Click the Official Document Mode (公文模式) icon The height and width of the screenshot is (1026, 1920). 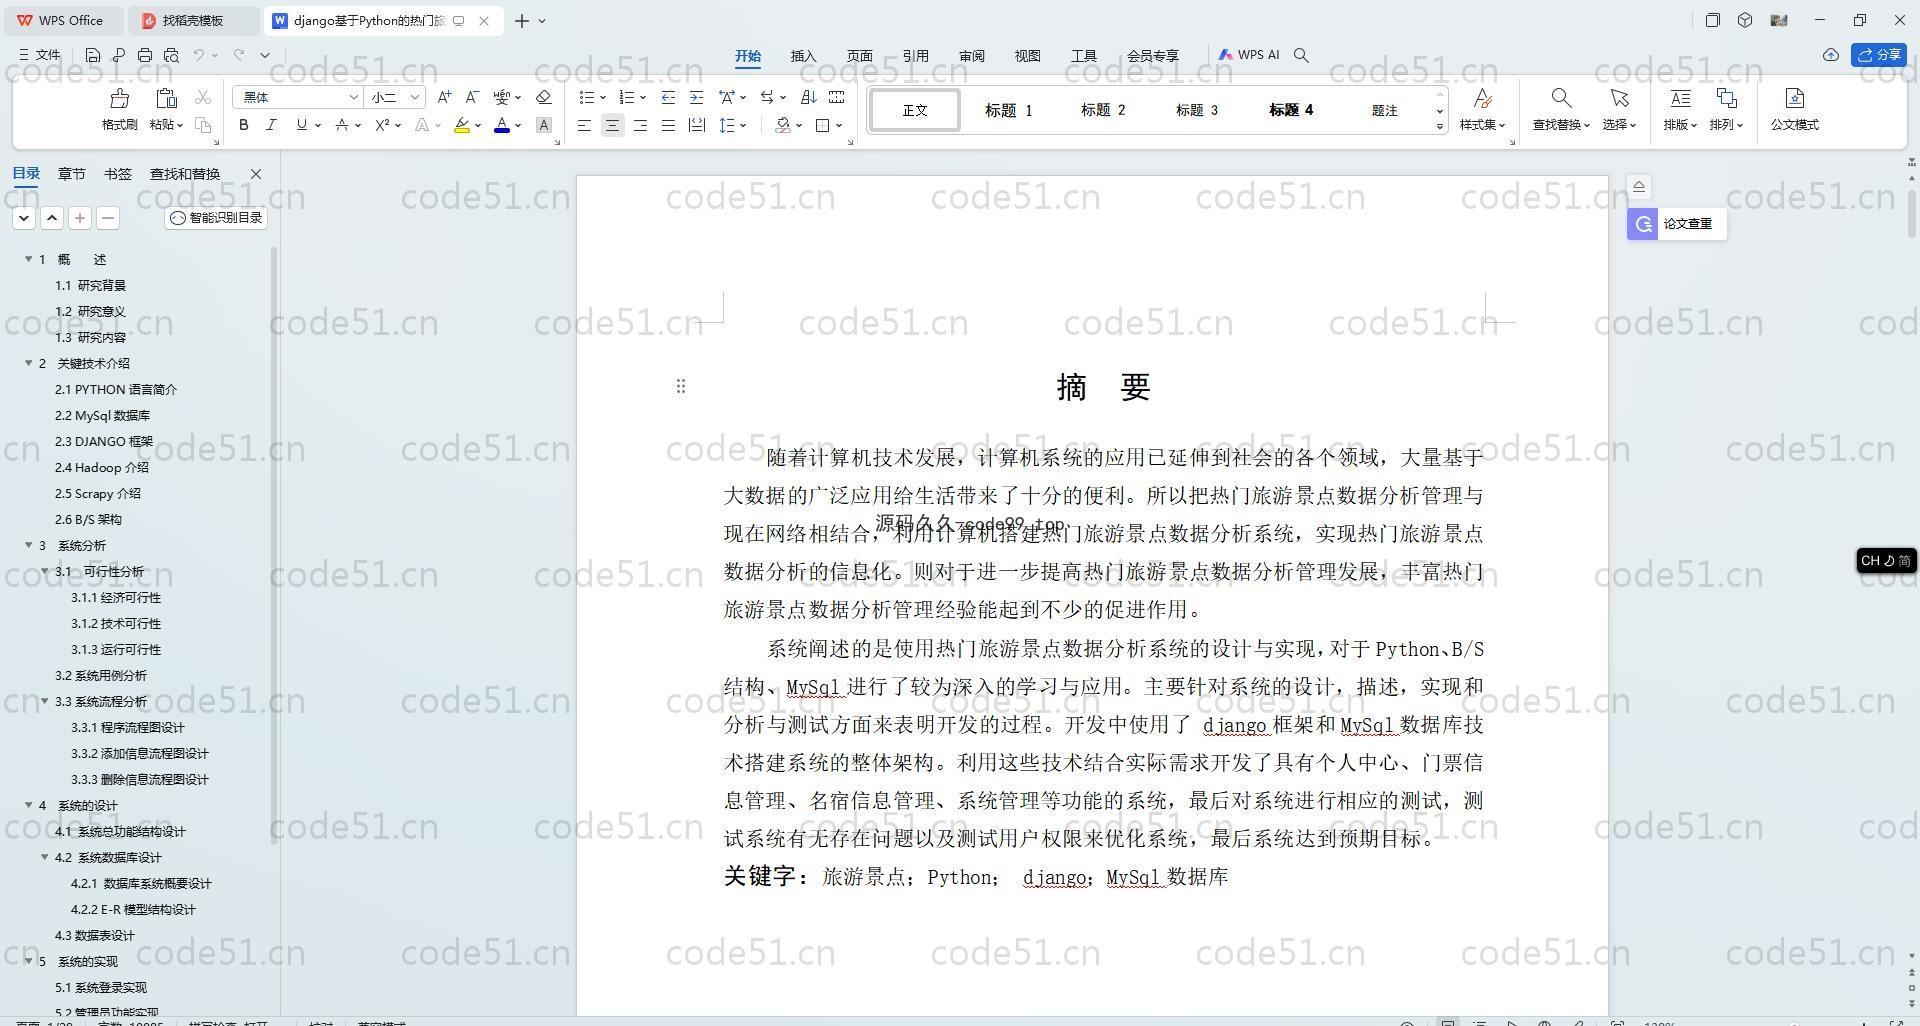[1795, 98]
